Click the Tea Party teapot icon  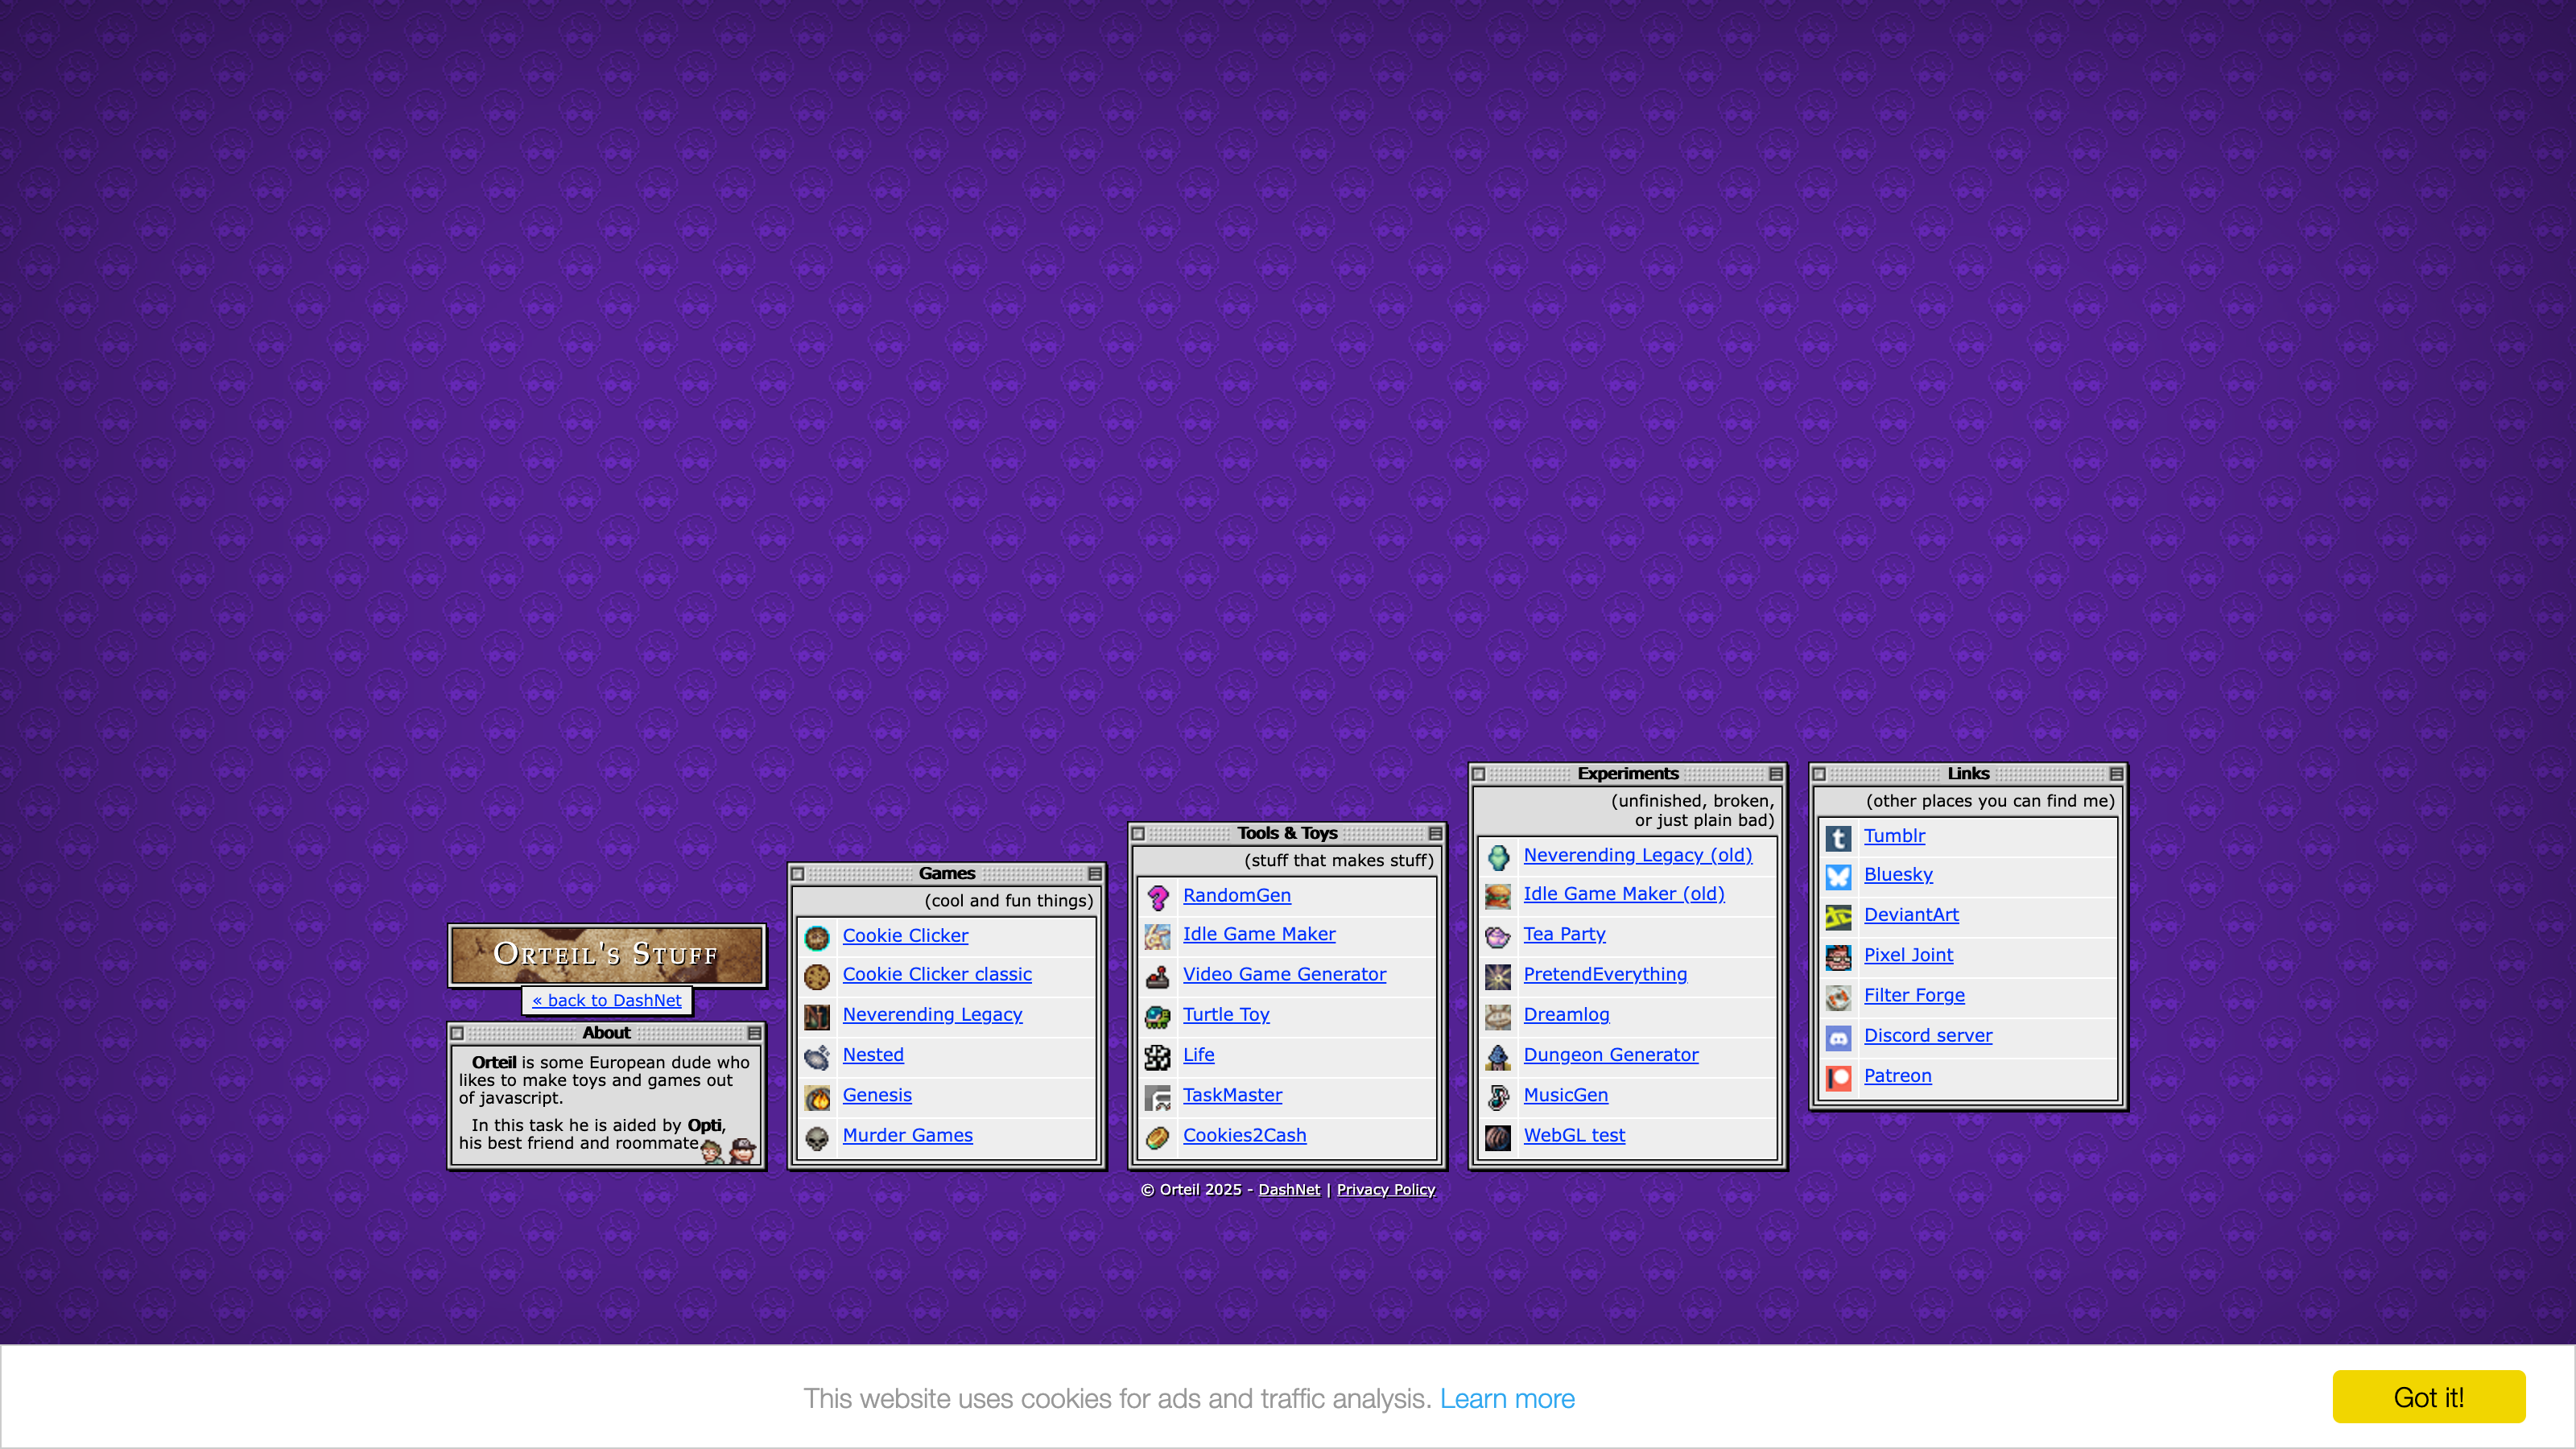(1498, 937)
